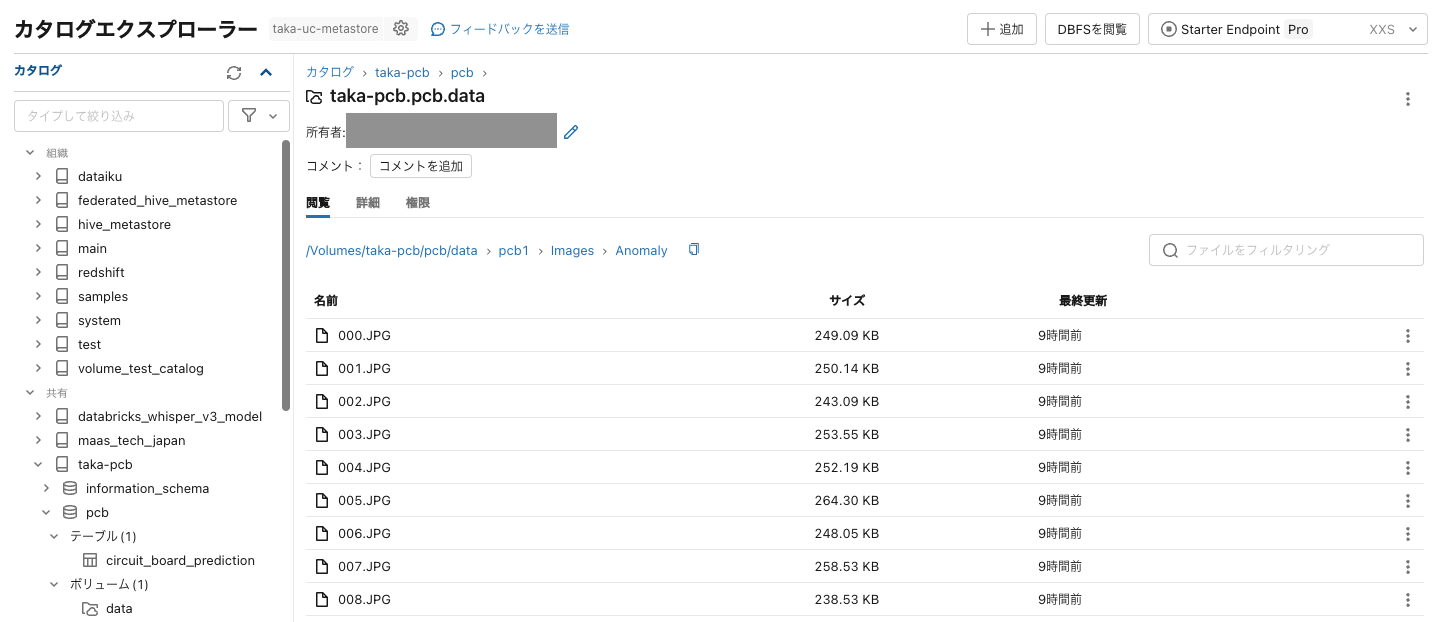Click the circuit_board_prediction table icon
The height and width of the screenshot is (622, 1433).
click(x=88, y=560)
